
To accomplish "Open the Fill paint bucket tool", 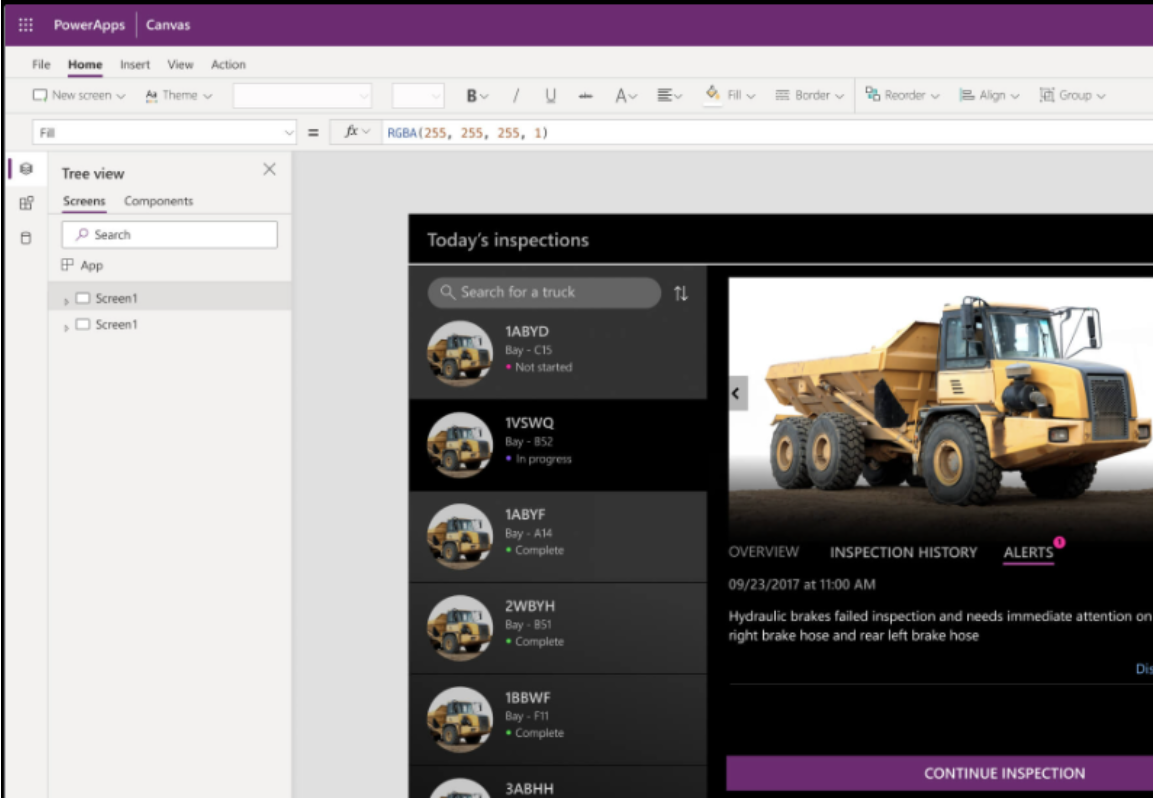I will [712, 92].
